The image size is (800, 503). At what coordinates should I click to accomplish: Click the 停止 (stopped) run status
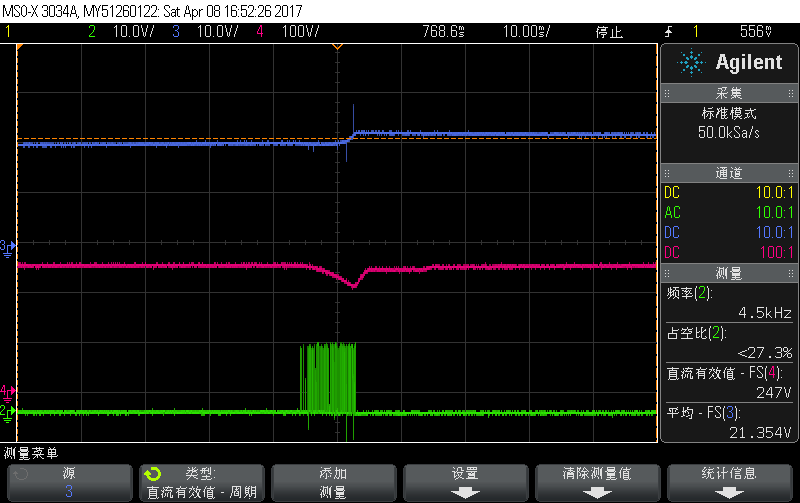[609, 32]
